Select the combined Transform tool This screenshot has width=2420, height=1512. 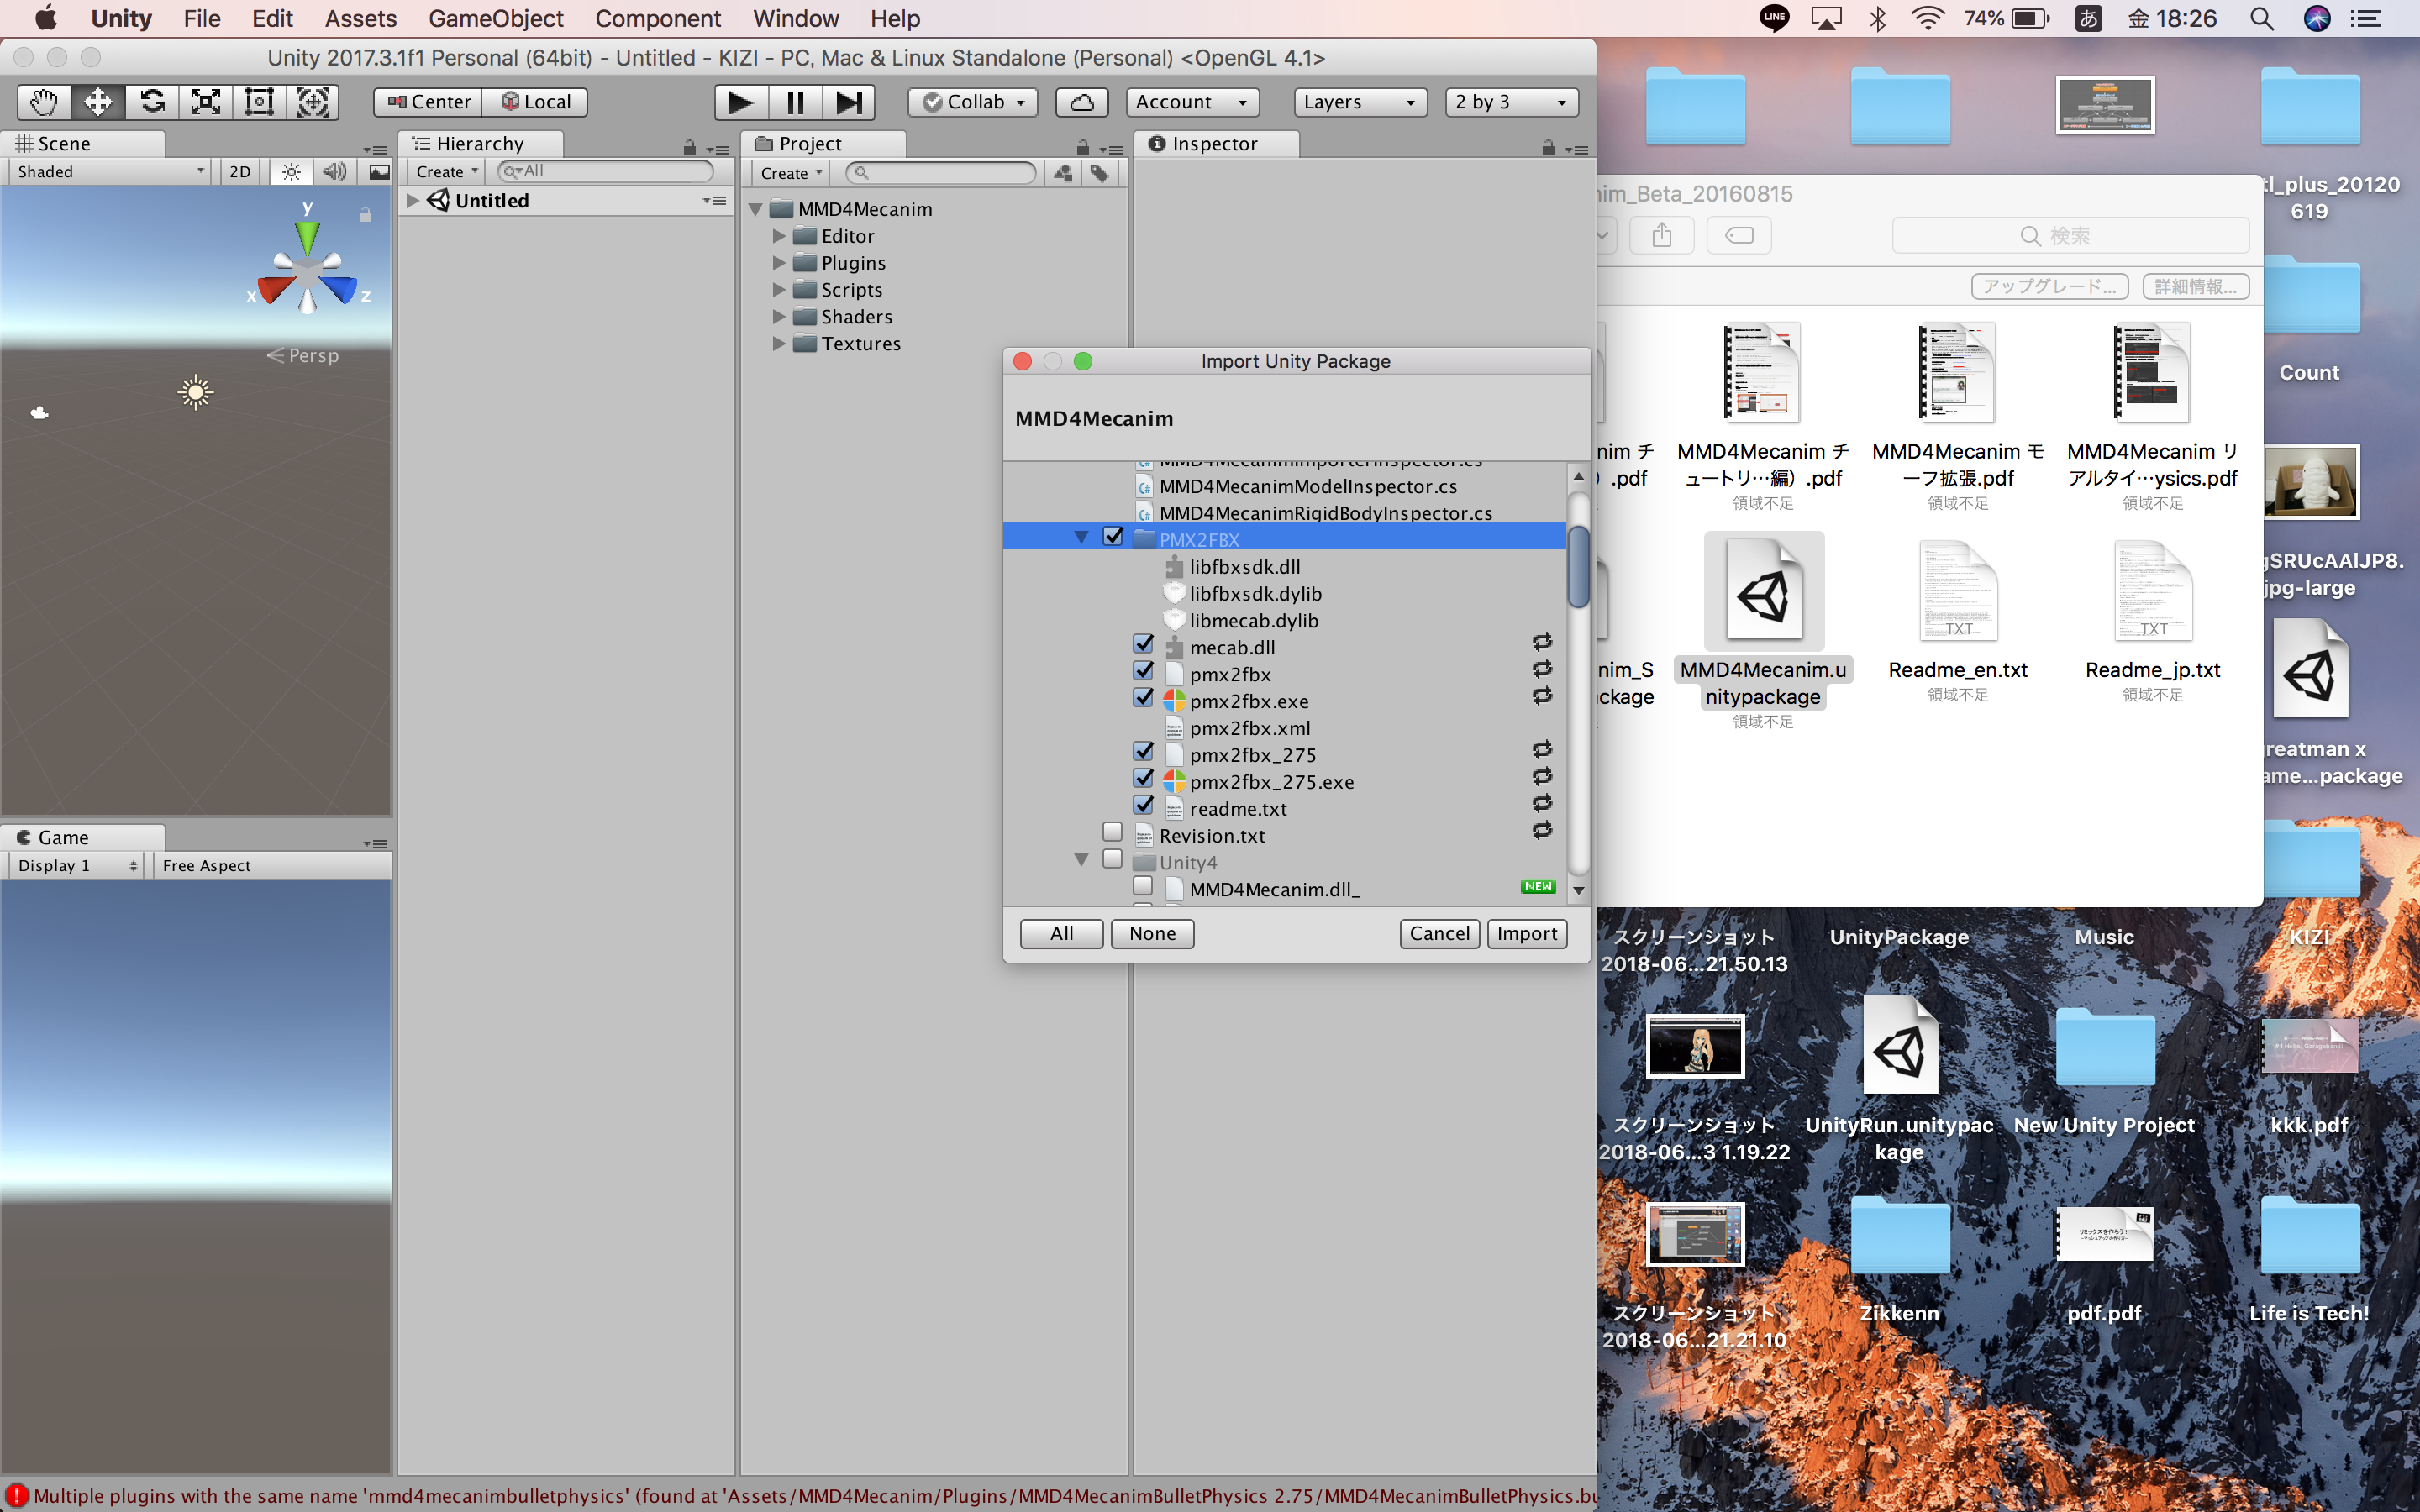coord(313,102)
